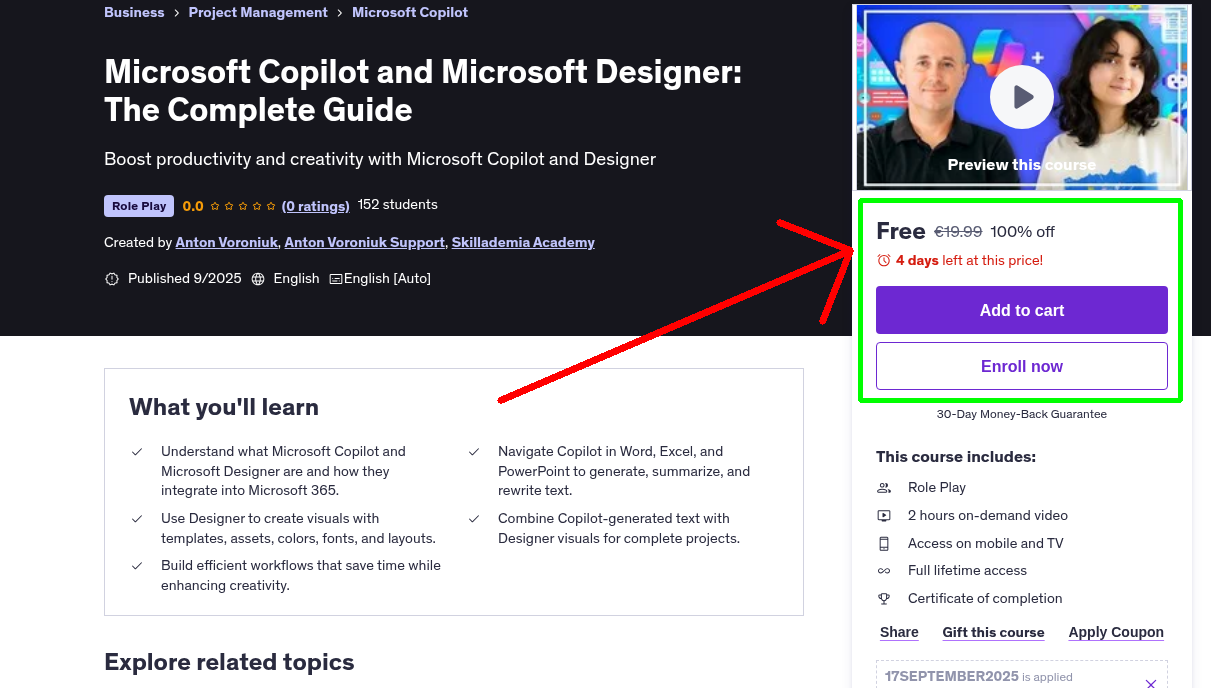
Task: Click the Role Play icon in course includes
Action: click(x=884, y=488)
